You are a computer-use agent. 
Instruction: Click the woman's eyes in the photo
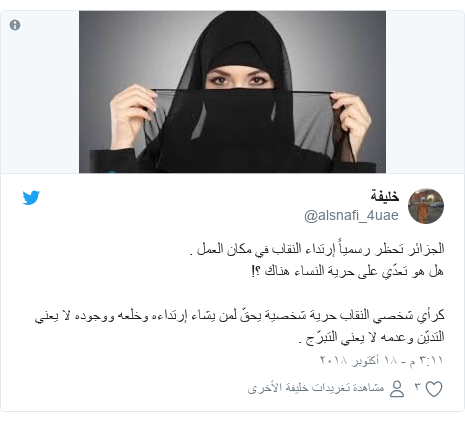tap(239, 80)
